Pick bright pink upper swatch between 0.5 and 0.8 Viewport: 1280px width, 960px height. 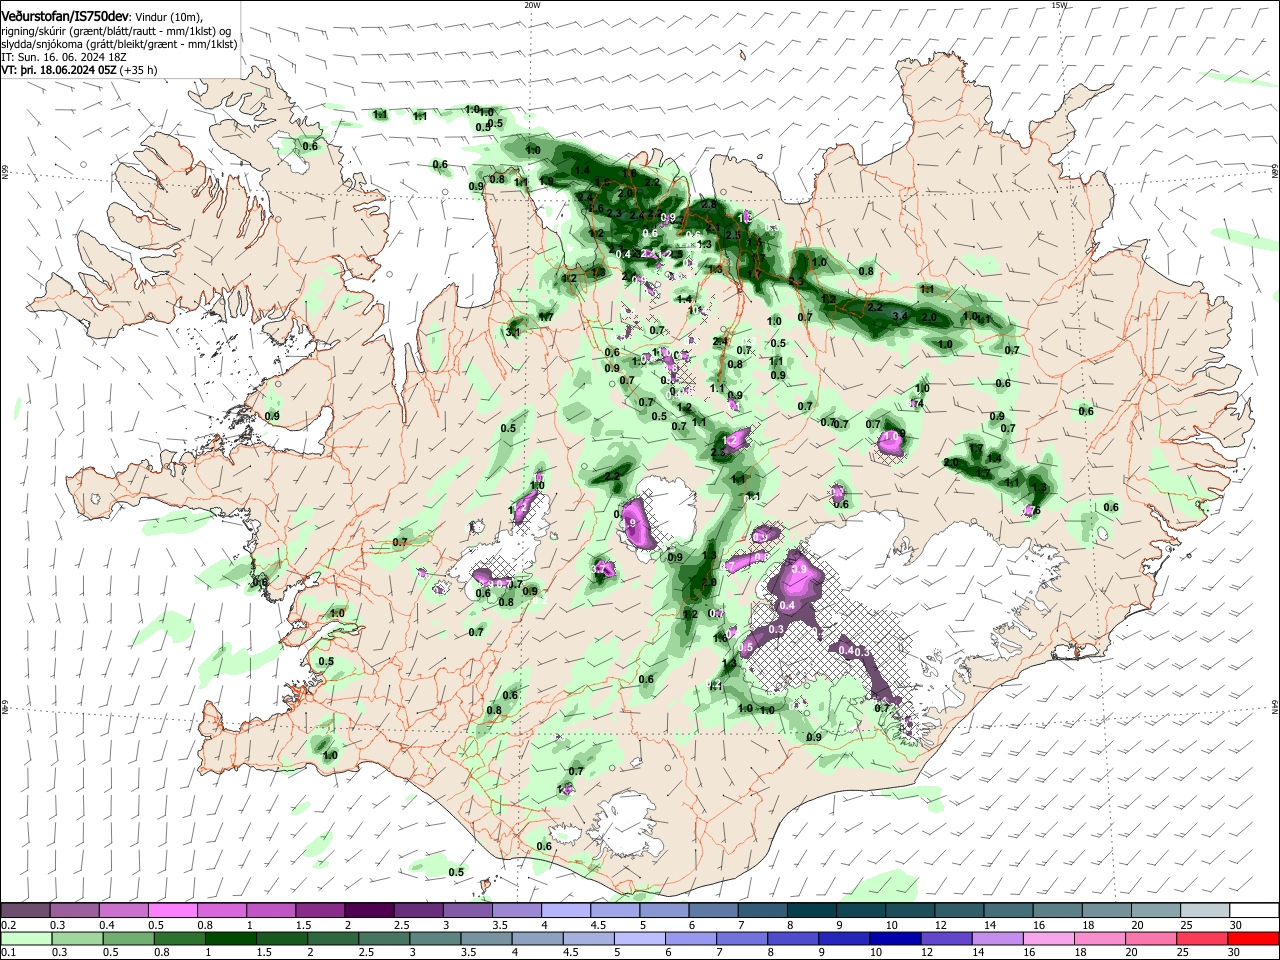pos(172,910)
